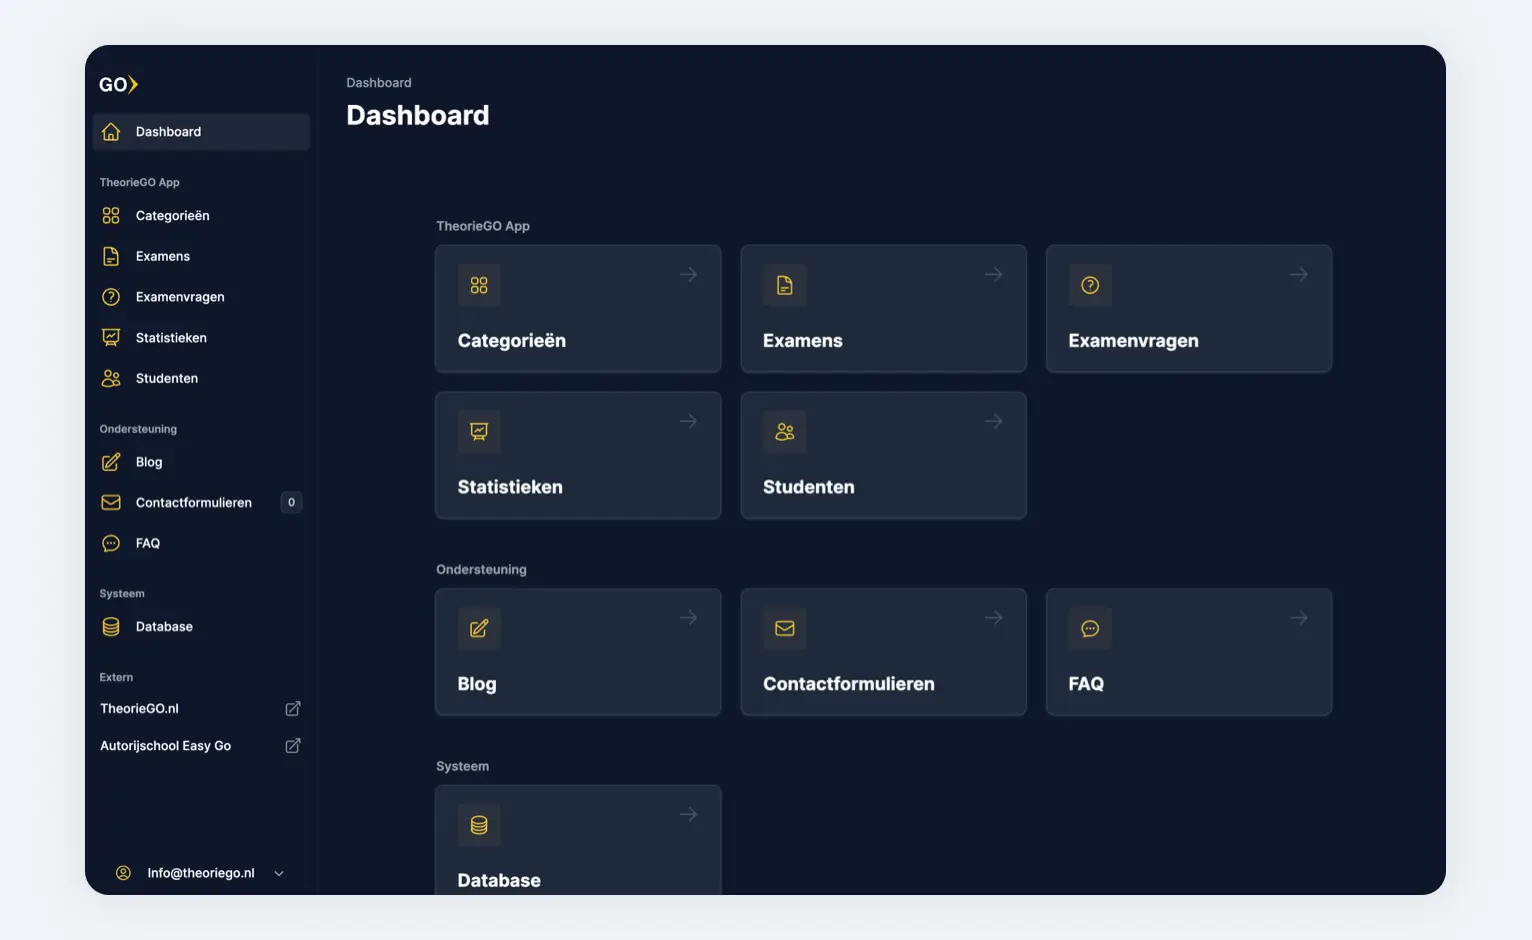
Task: Click the Contactformulieren envelope icon in the sidebar
Action: [110, 502]
